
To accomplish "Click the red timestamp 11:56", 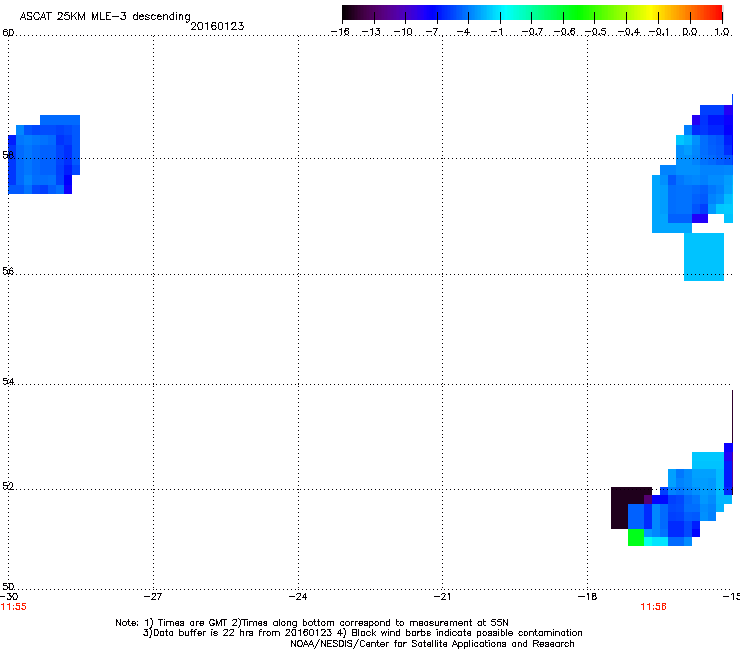I will (x=653, y=607).
